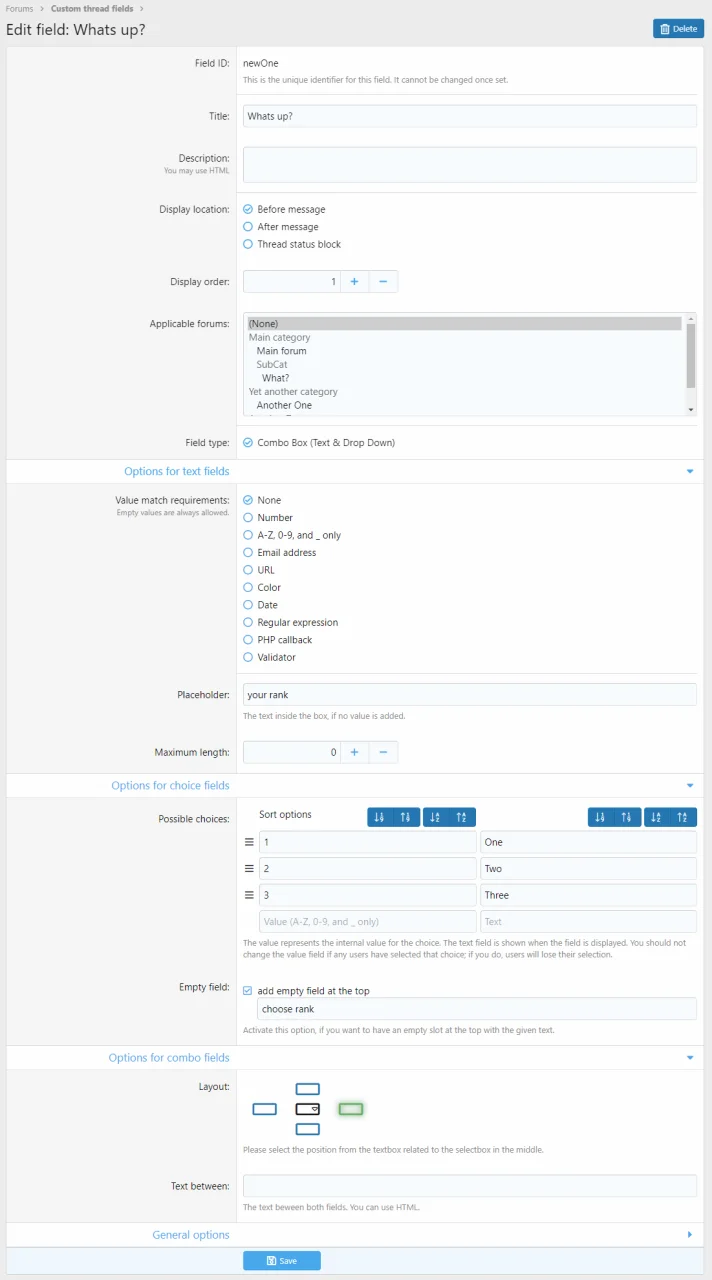Viewport: 712px width, 1280px height.
Task: Go to Forums breadcrumb link
Action: click(19, 9)
